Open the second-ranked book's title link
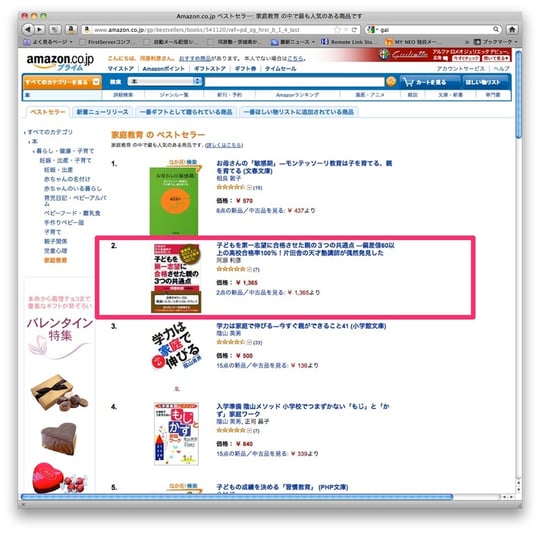This screenshot has width=540, height=533. [x=305, y=249]
